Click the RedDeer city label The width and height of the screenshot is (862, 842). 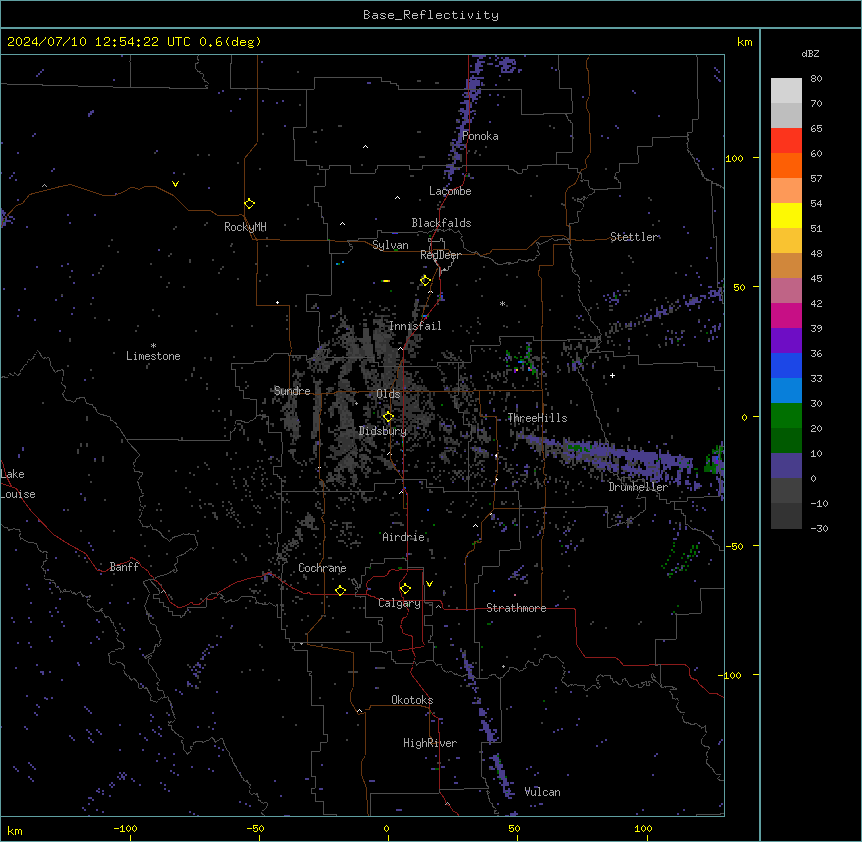click(440, 255)
